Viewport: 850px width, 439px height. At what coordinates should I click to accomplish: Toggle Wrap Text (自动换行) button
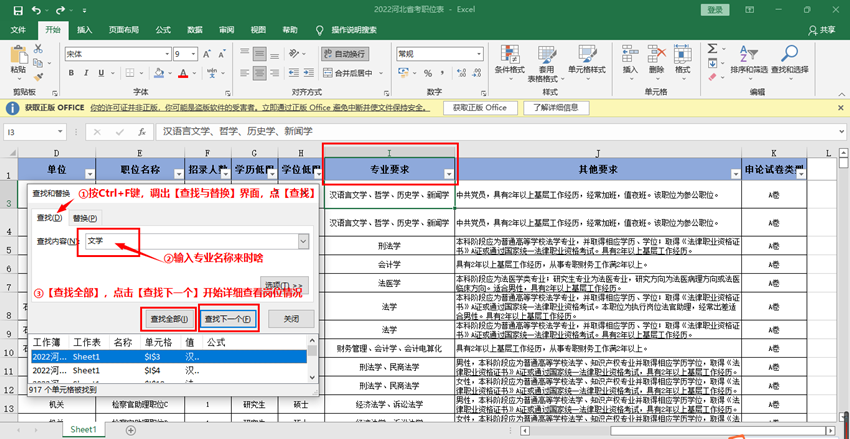[345, 54]
